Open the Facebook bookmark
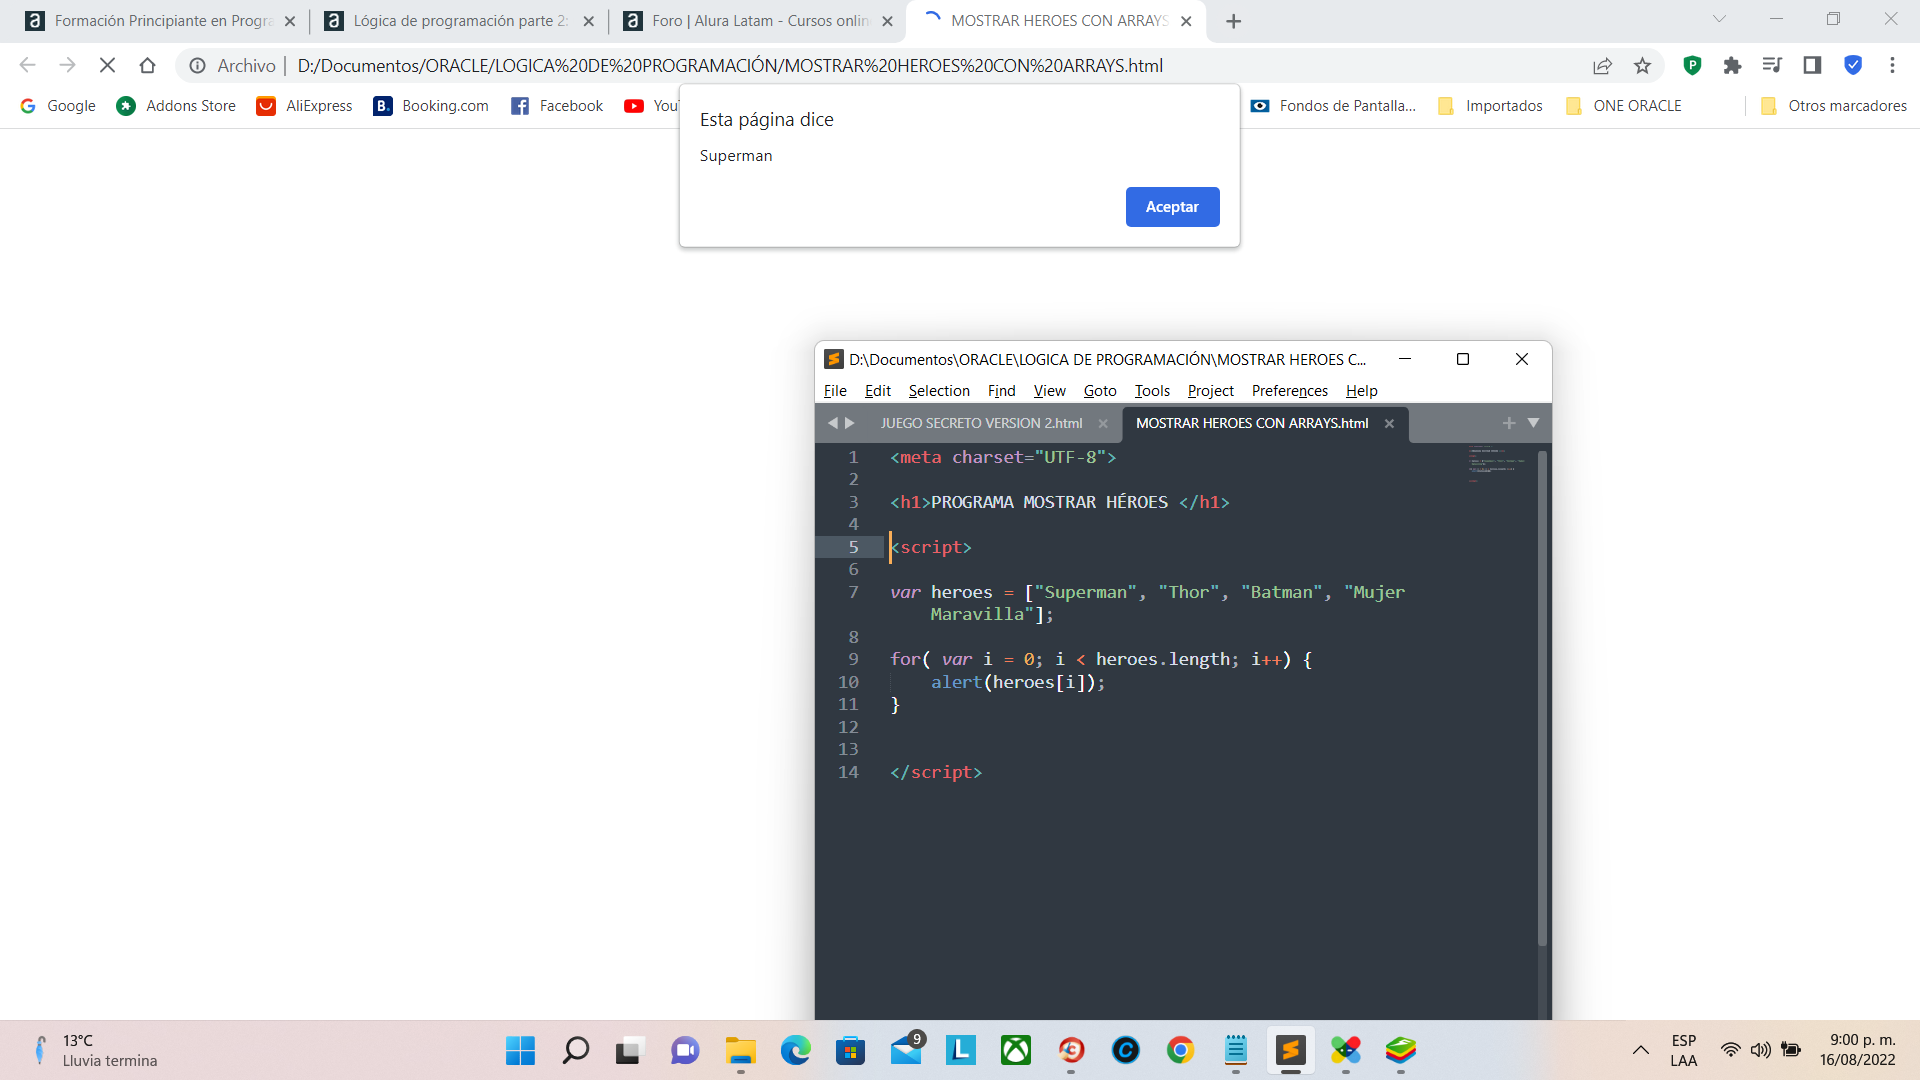1920x1080 pixels. [x=557, y=106]
